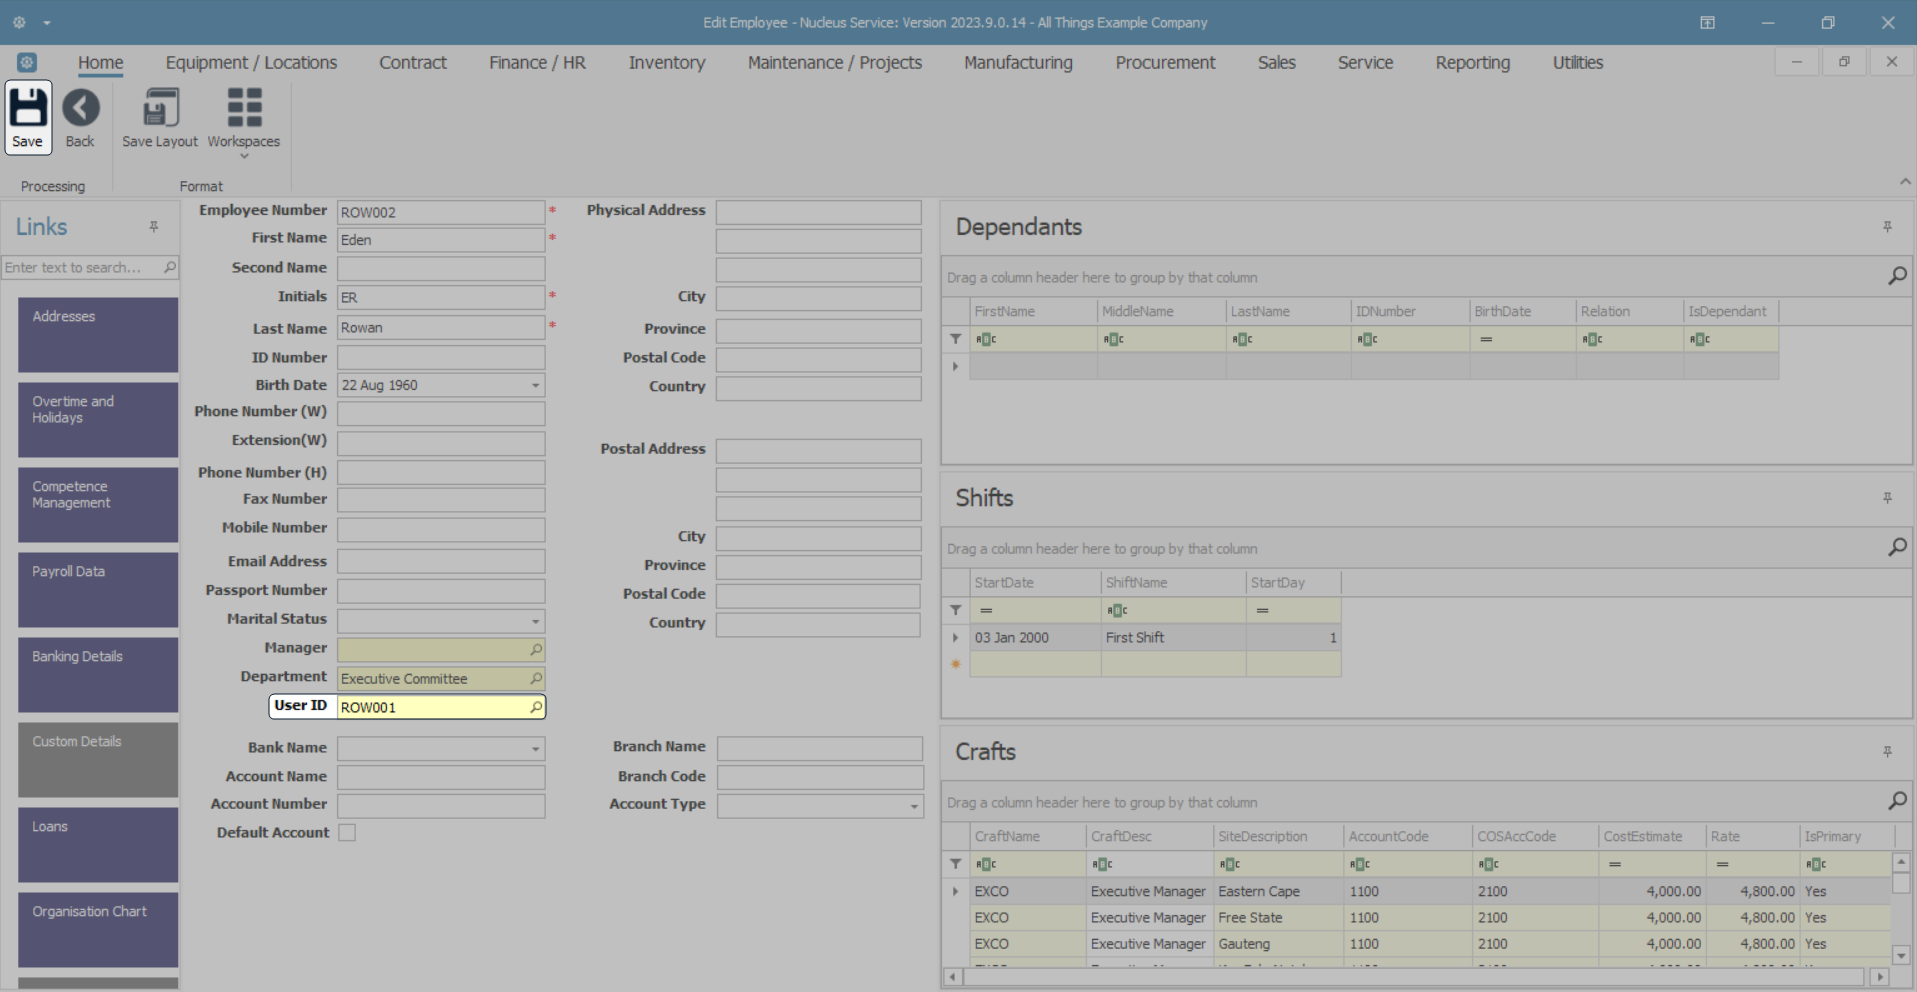
Task: Click the Crafts grid vertical scrollbar
Action: point(1901,908)
